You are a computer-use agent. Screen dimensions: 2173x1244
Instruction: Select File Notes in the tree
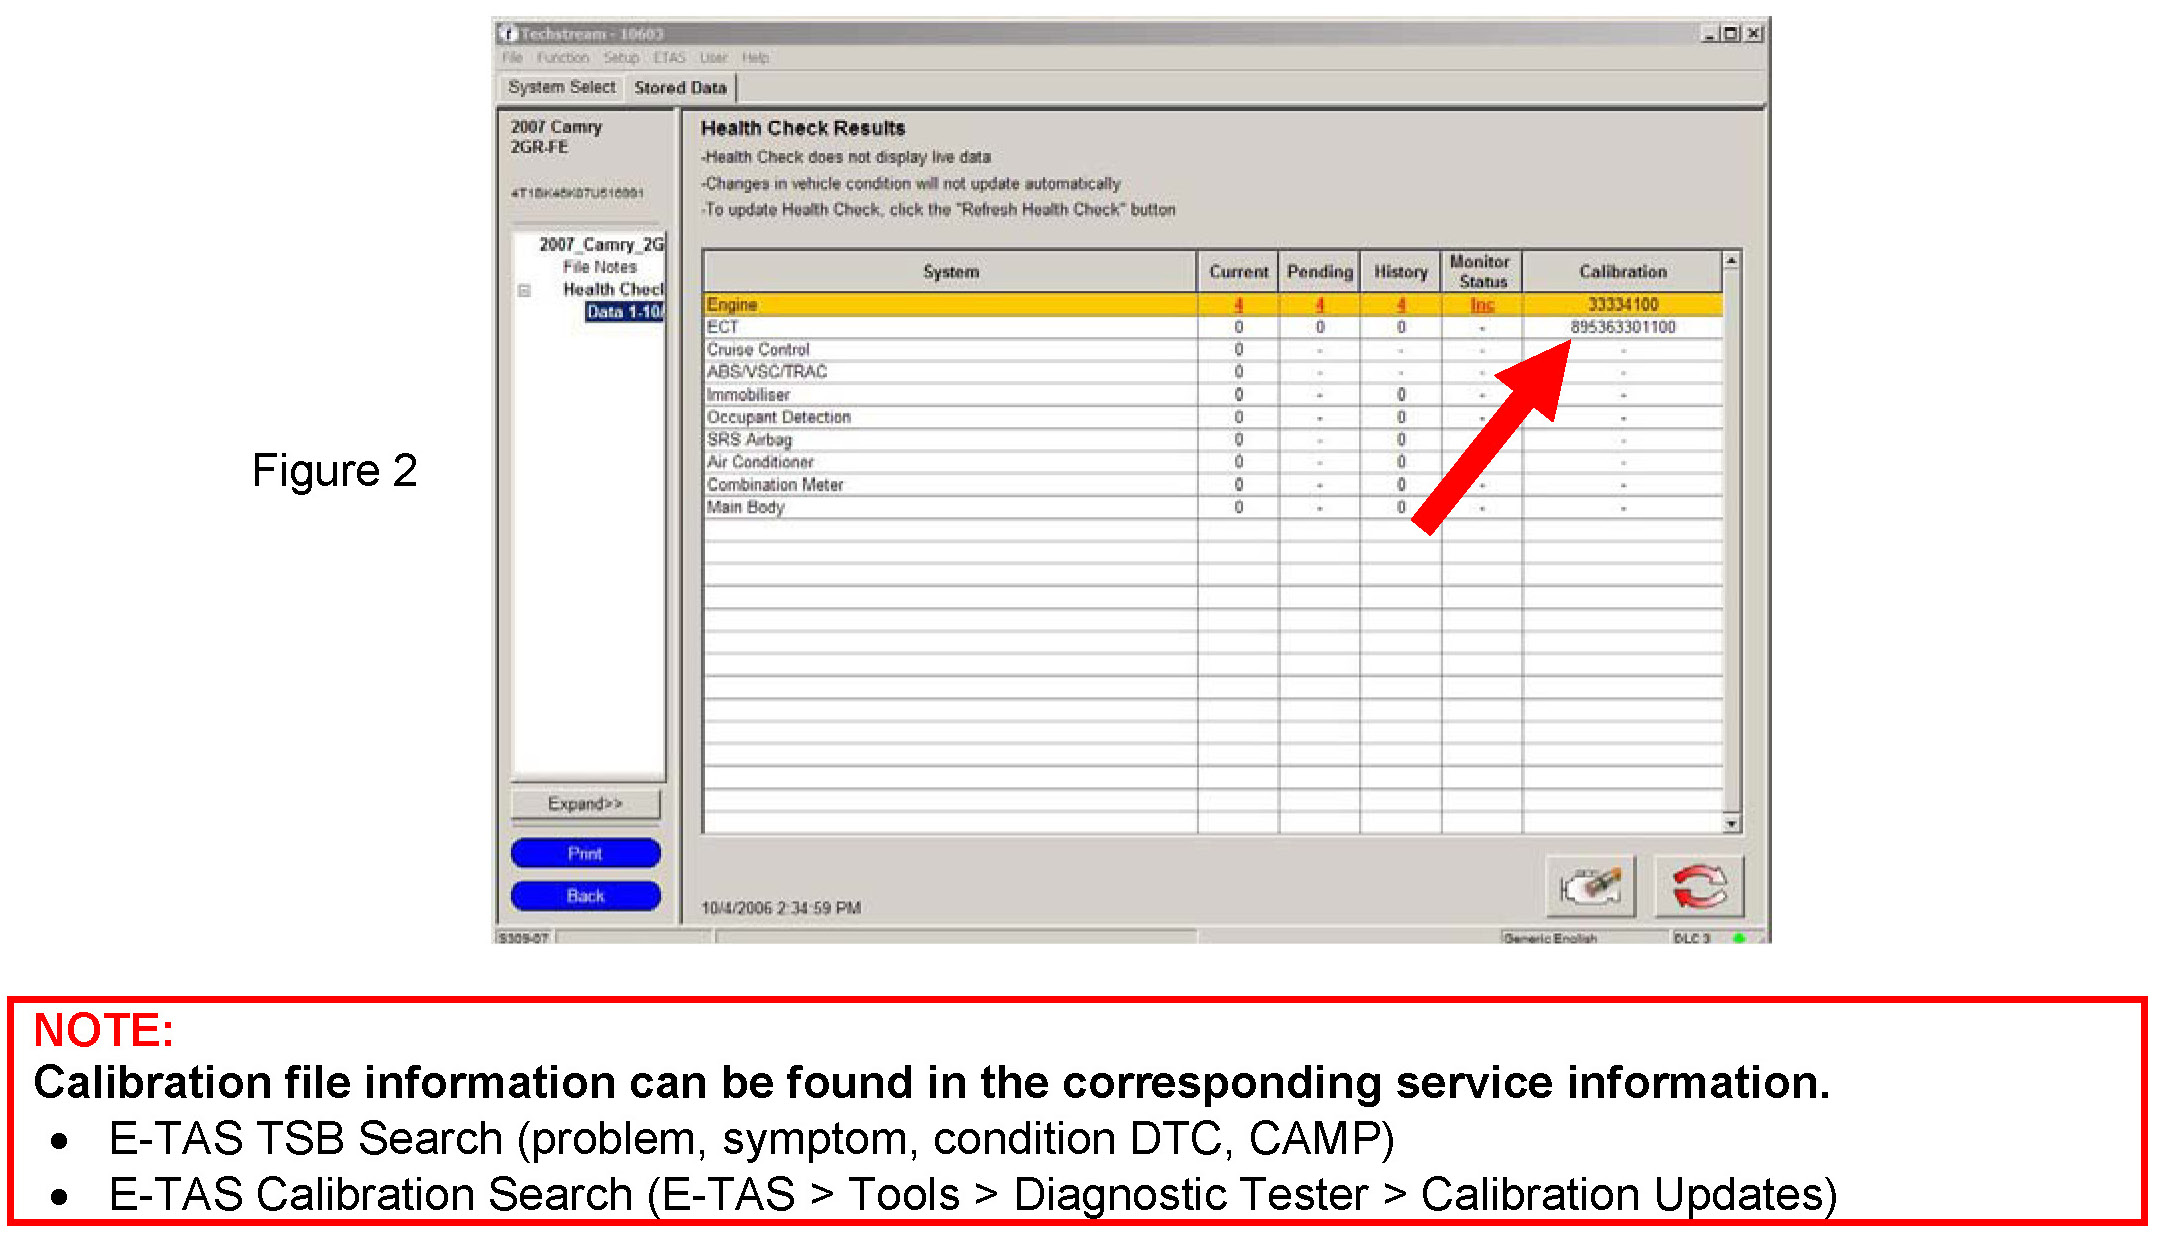click(599, 267)
